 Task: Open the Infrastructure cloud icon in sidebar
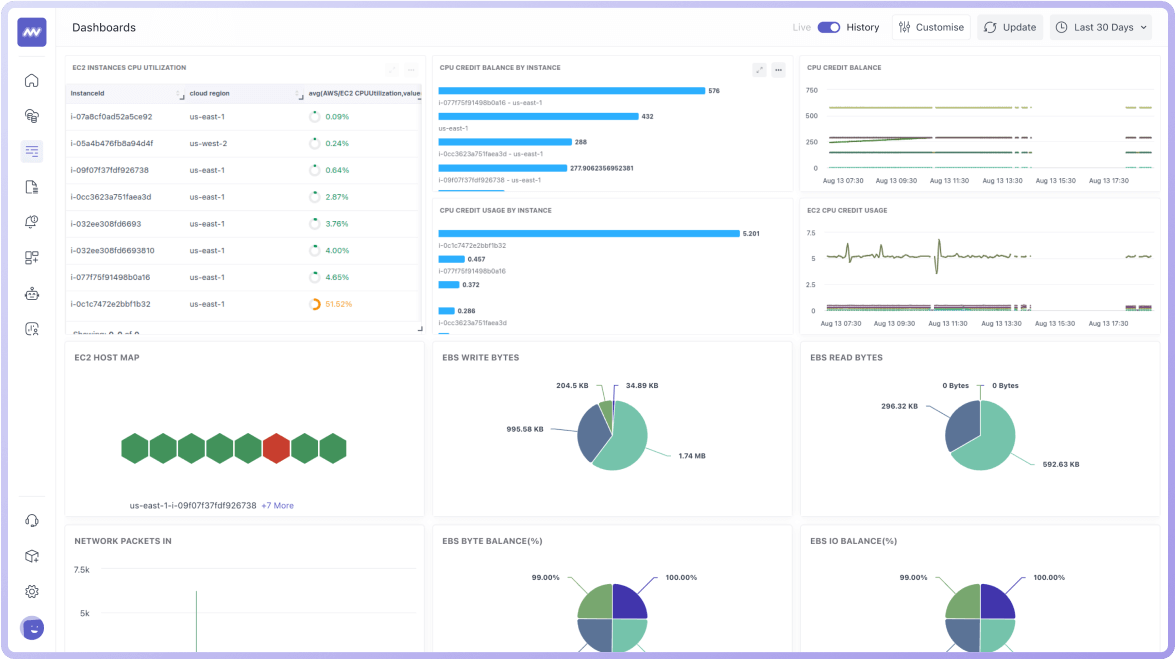coord(31,115)
